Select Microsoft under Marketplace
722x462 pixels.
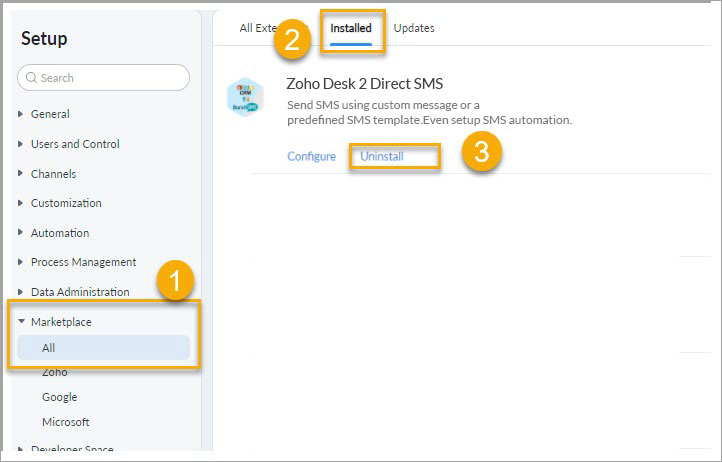pyautogui.click(x=65, y=422)
